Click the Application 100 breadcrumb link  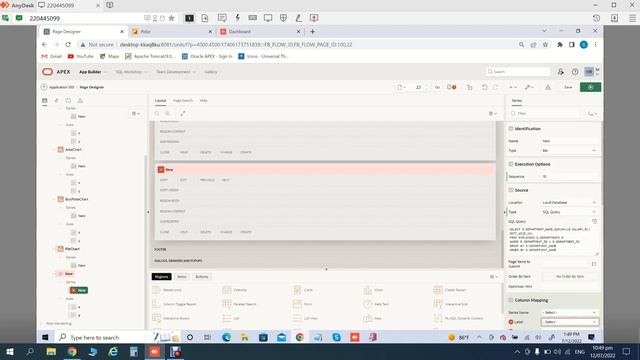point(62,87)
